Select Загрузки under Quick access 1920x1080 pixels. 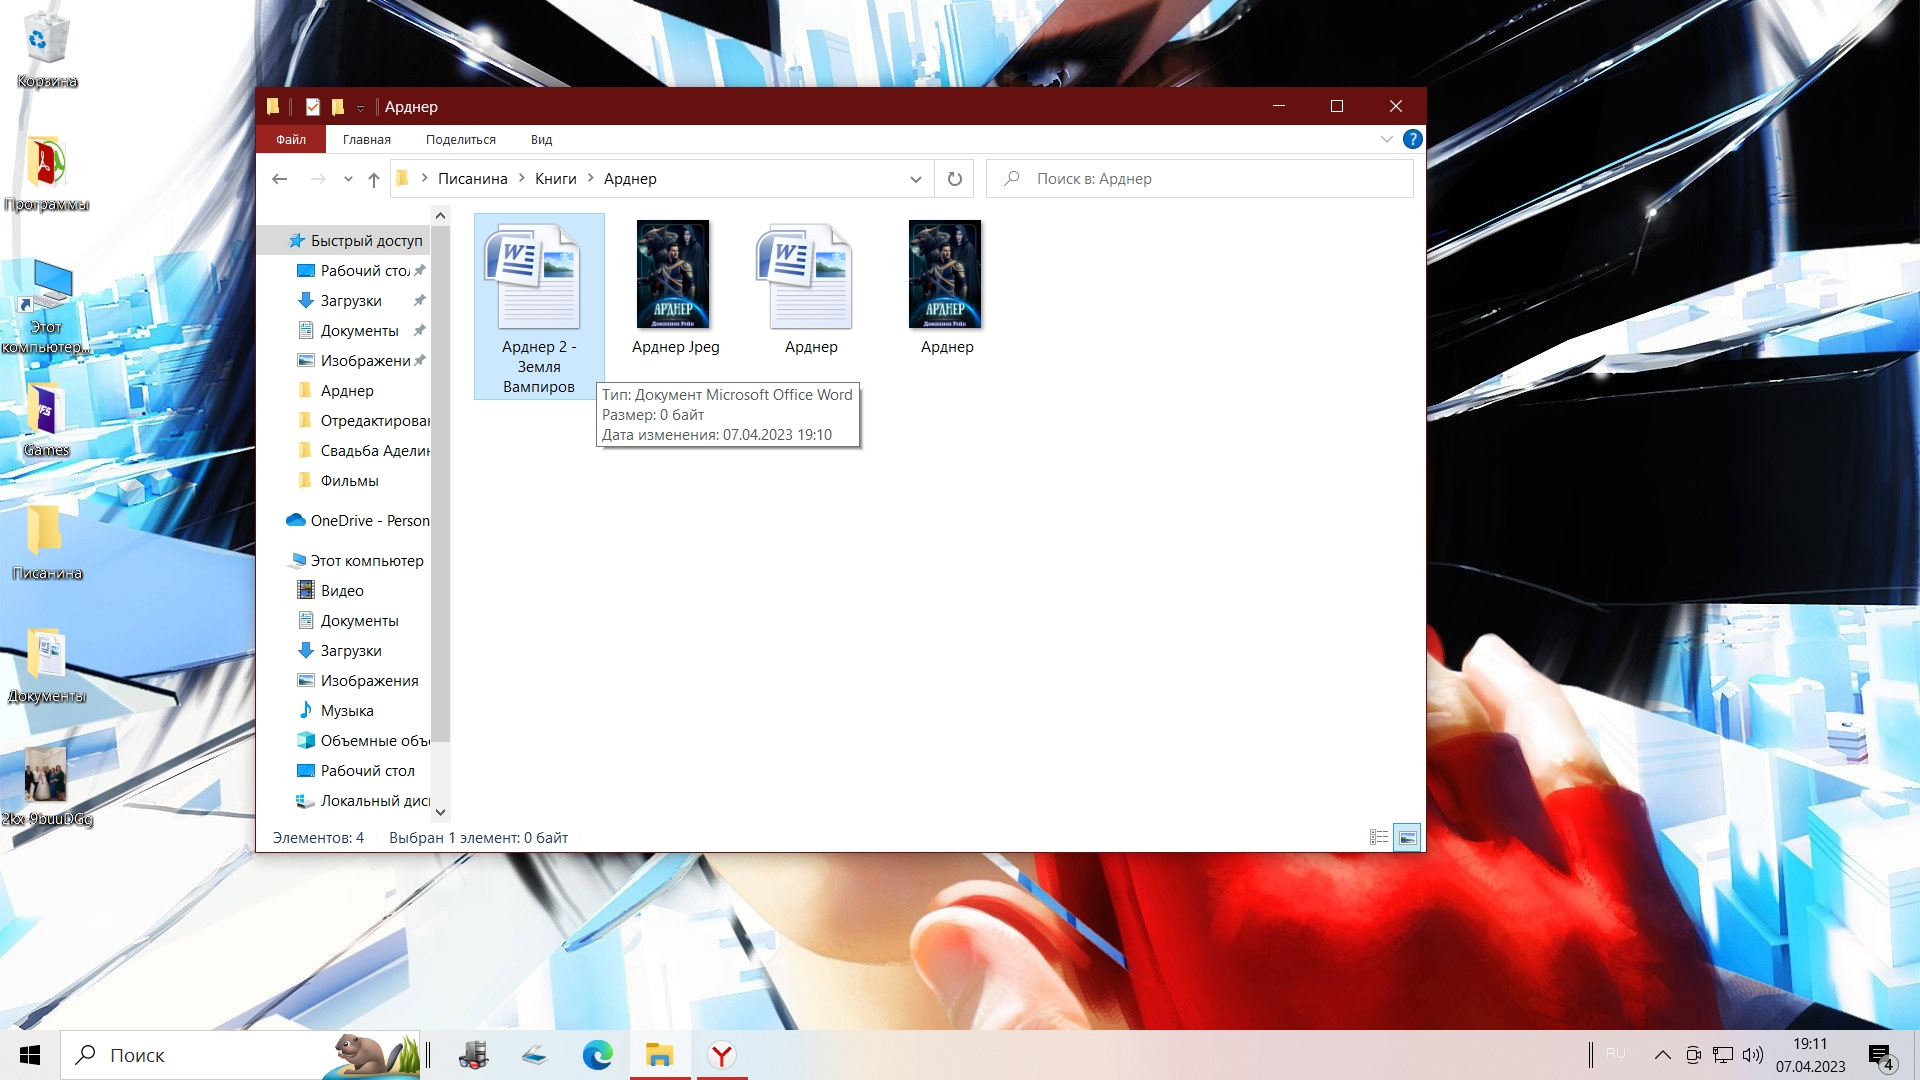click(x=350, y=301)
